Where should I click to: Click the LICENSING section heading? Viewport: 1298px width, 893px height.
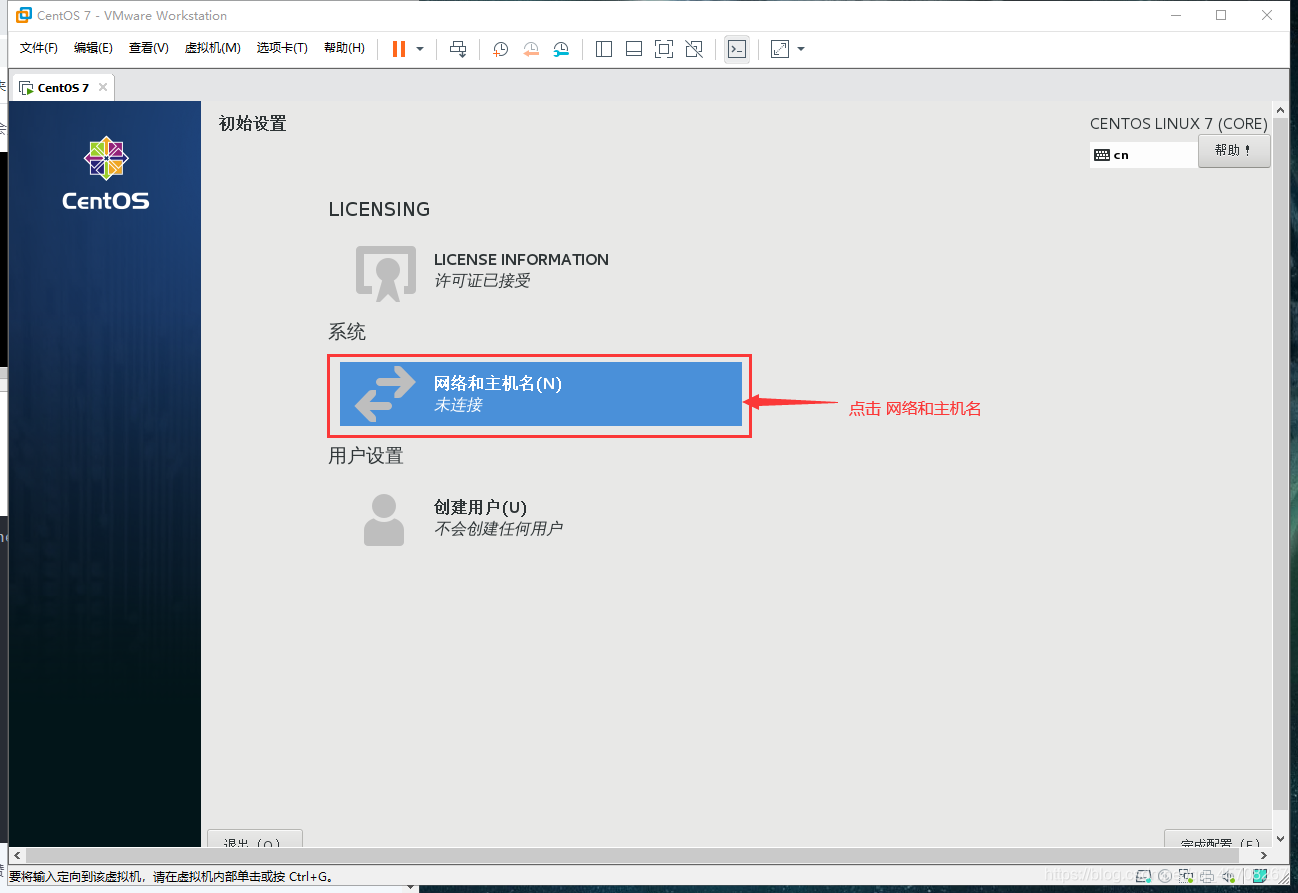click(x=379, y=209)
